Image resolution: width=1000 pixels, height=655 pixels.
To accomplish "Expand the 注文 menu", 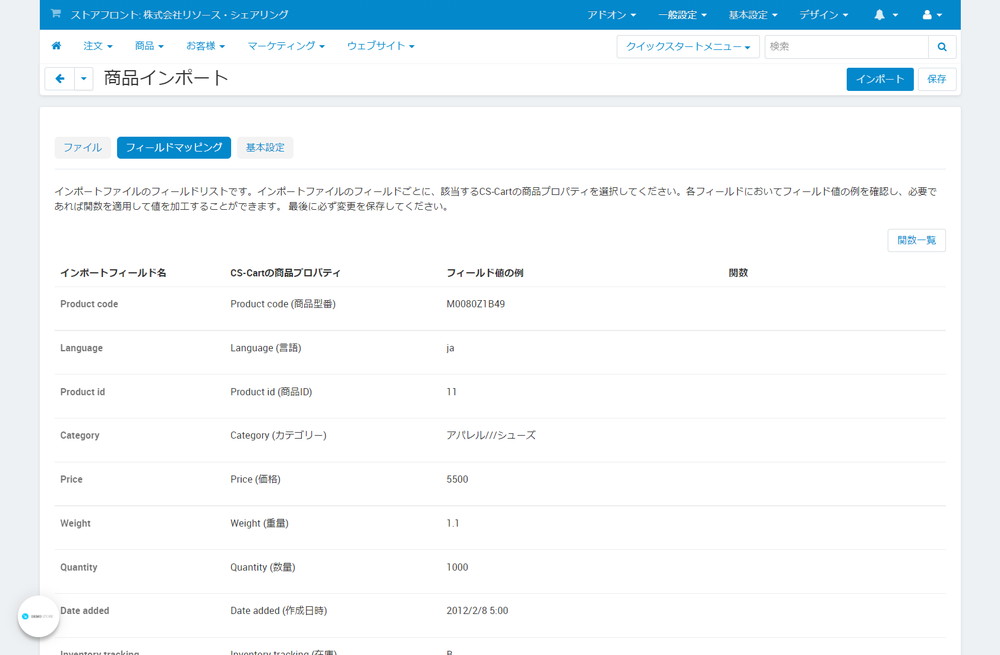I will pyautogui.click(x=98, y=46).
